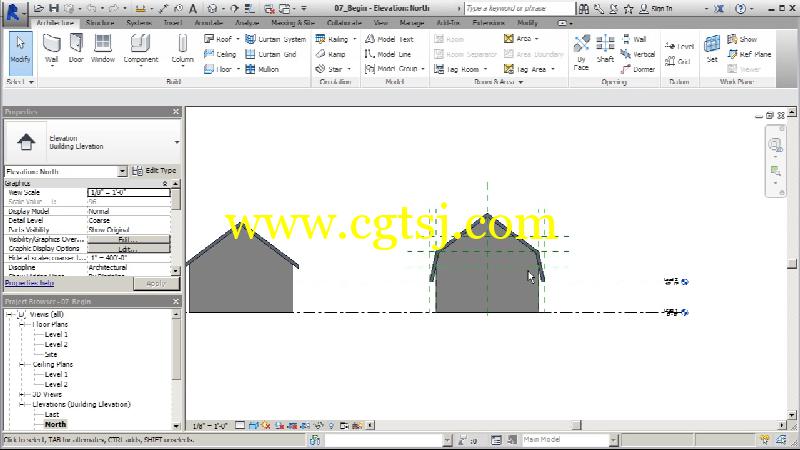Choose the Door tool
Screen dimensions: 800x450
76,49
